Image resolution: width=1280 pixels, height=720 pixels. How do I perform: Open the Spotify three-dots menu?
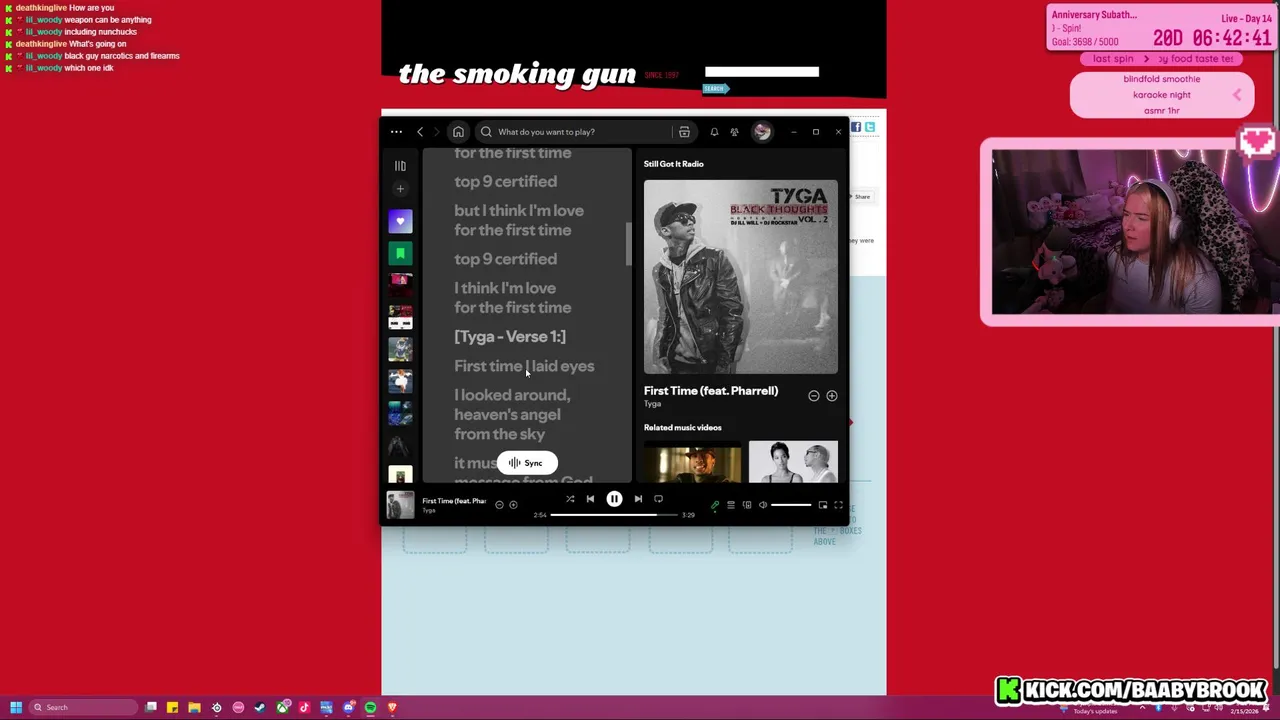(x=396, y=132)
